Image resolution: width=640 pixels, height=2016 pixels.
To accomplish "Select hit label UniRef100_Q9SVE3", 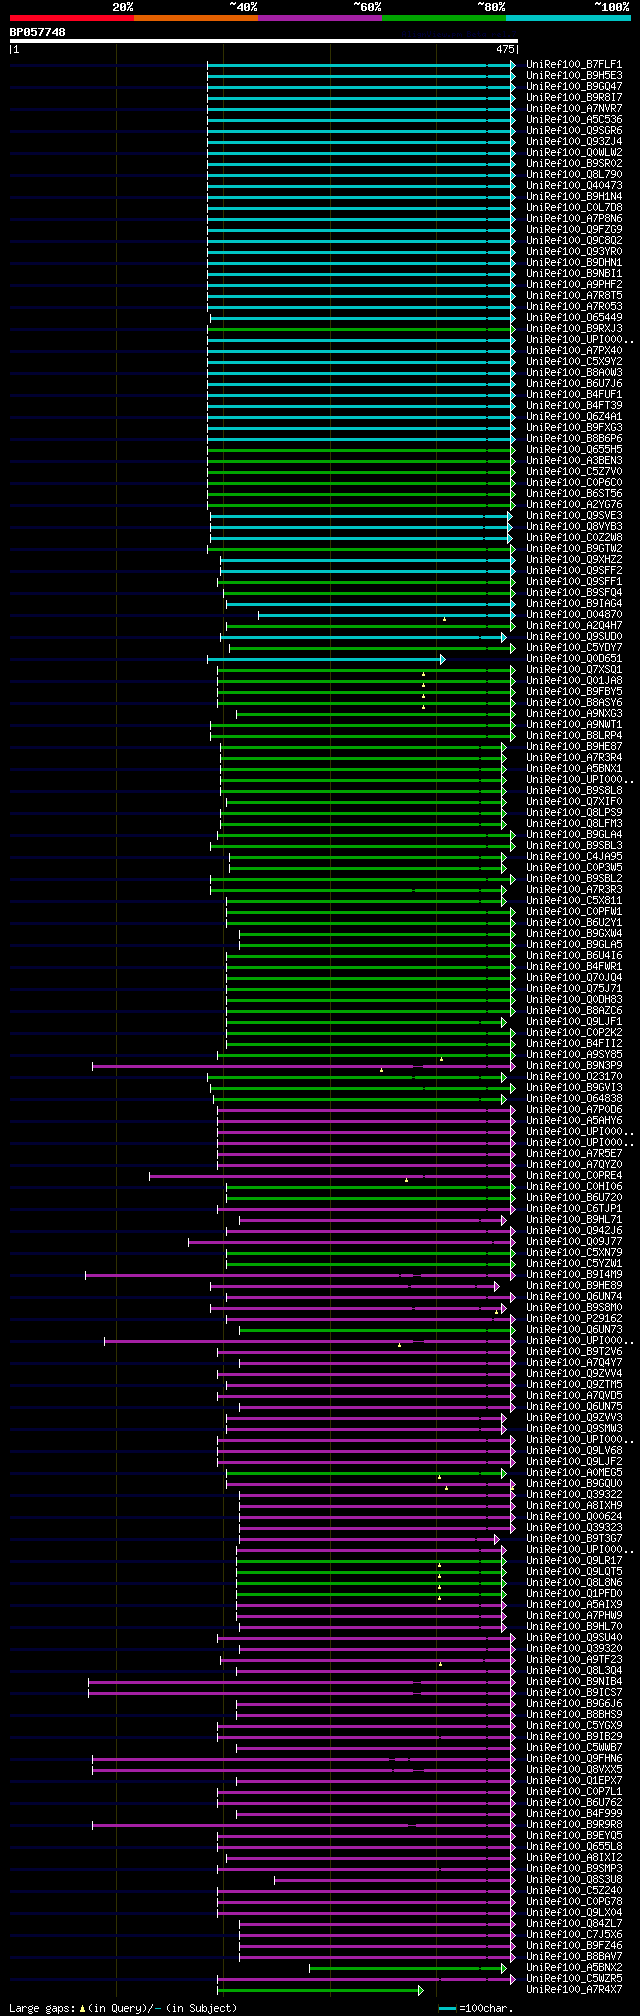I will (x=574, y=515).
